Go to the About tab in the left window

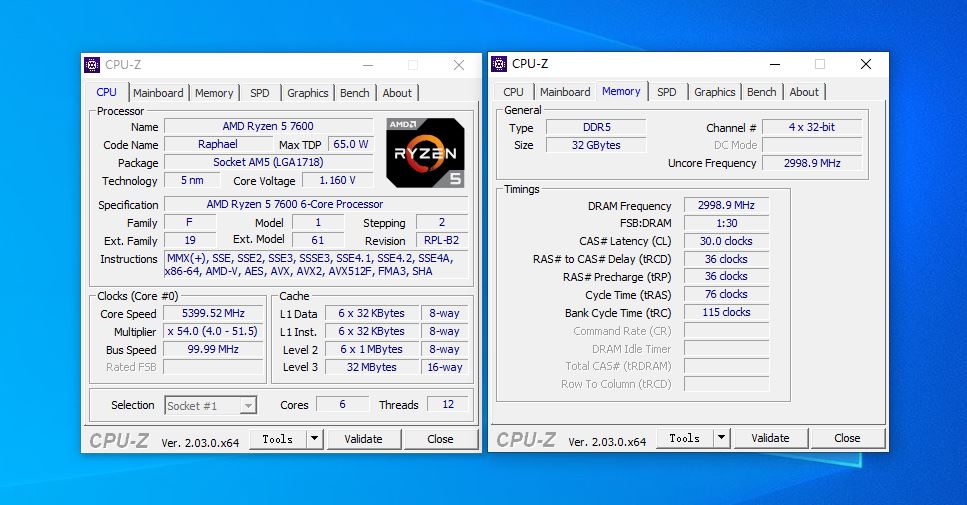pos(397,93)
